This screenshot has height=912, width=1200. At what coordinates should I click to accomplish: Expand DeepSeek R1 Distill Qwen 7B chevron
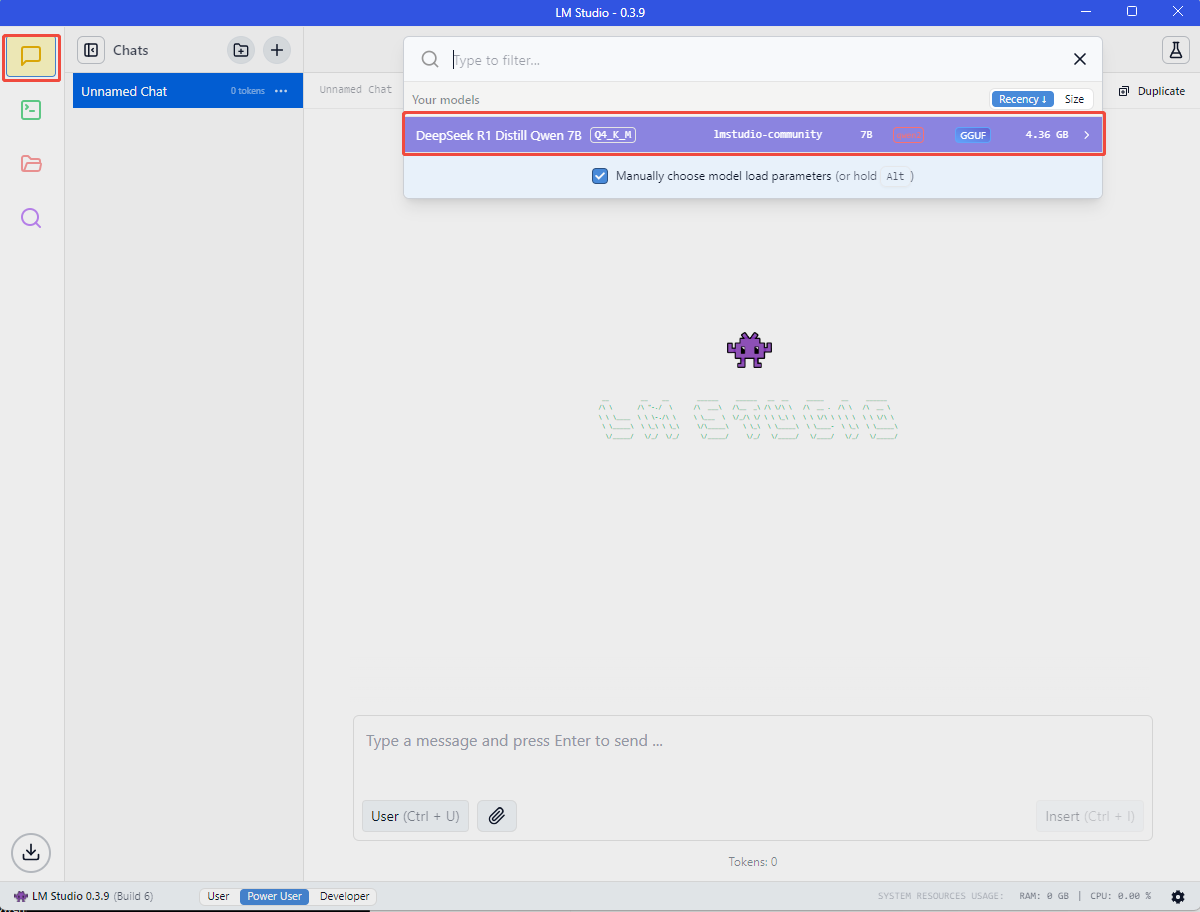[x=1087, y=135]
